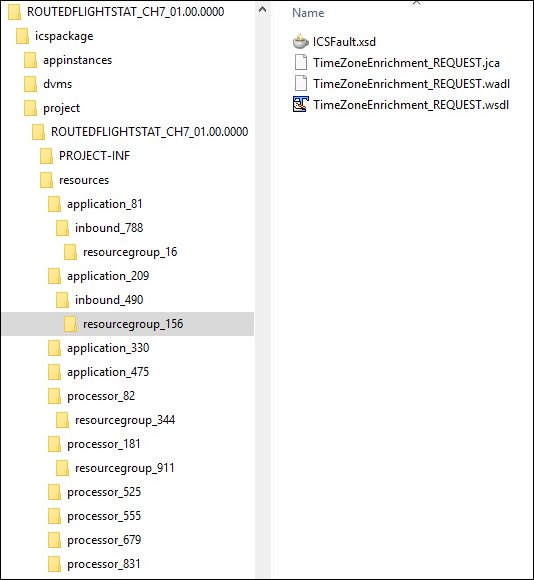Click the processor_831 folder icon
Image resolution: width=534 pixels, height=580 pixels.
54,564
